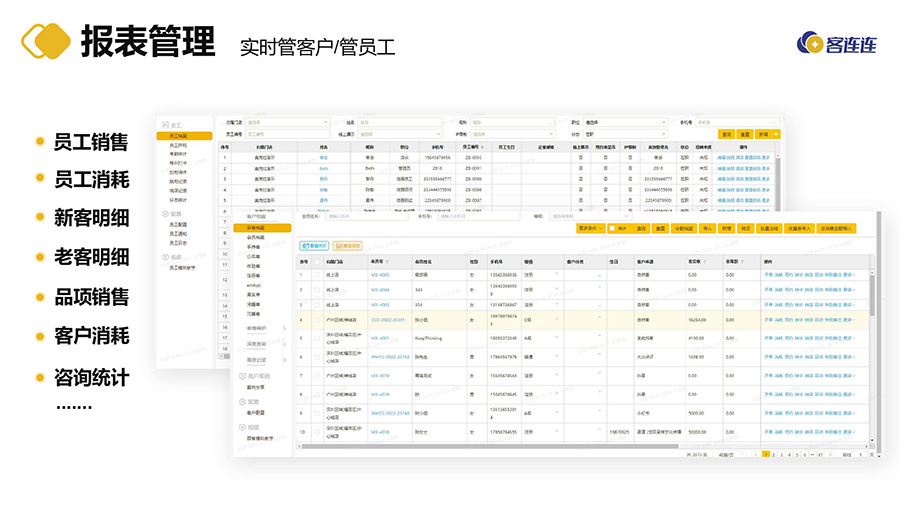Focus the page jump input in the pagination
This screenshot has height=506, width=900.
click(x=860, y=455)
